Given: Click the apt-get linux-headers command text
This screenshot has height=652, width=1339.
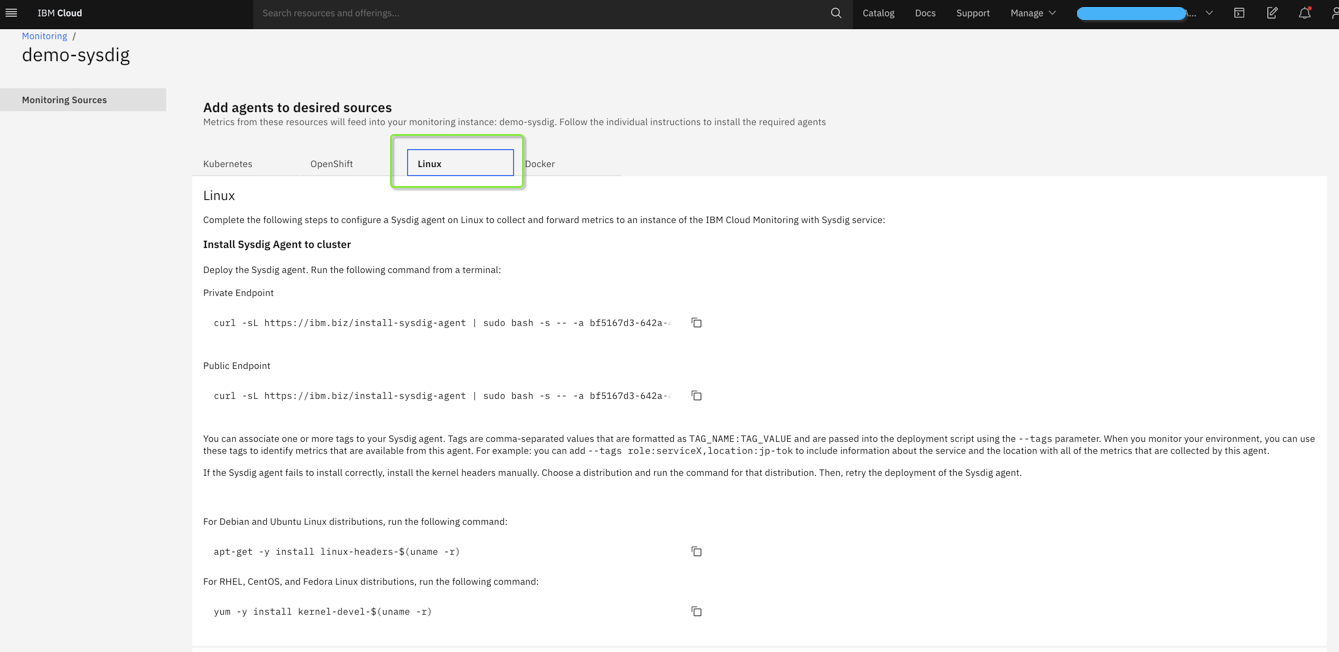Looking at the screenshot, I should (x=337, y=552).
